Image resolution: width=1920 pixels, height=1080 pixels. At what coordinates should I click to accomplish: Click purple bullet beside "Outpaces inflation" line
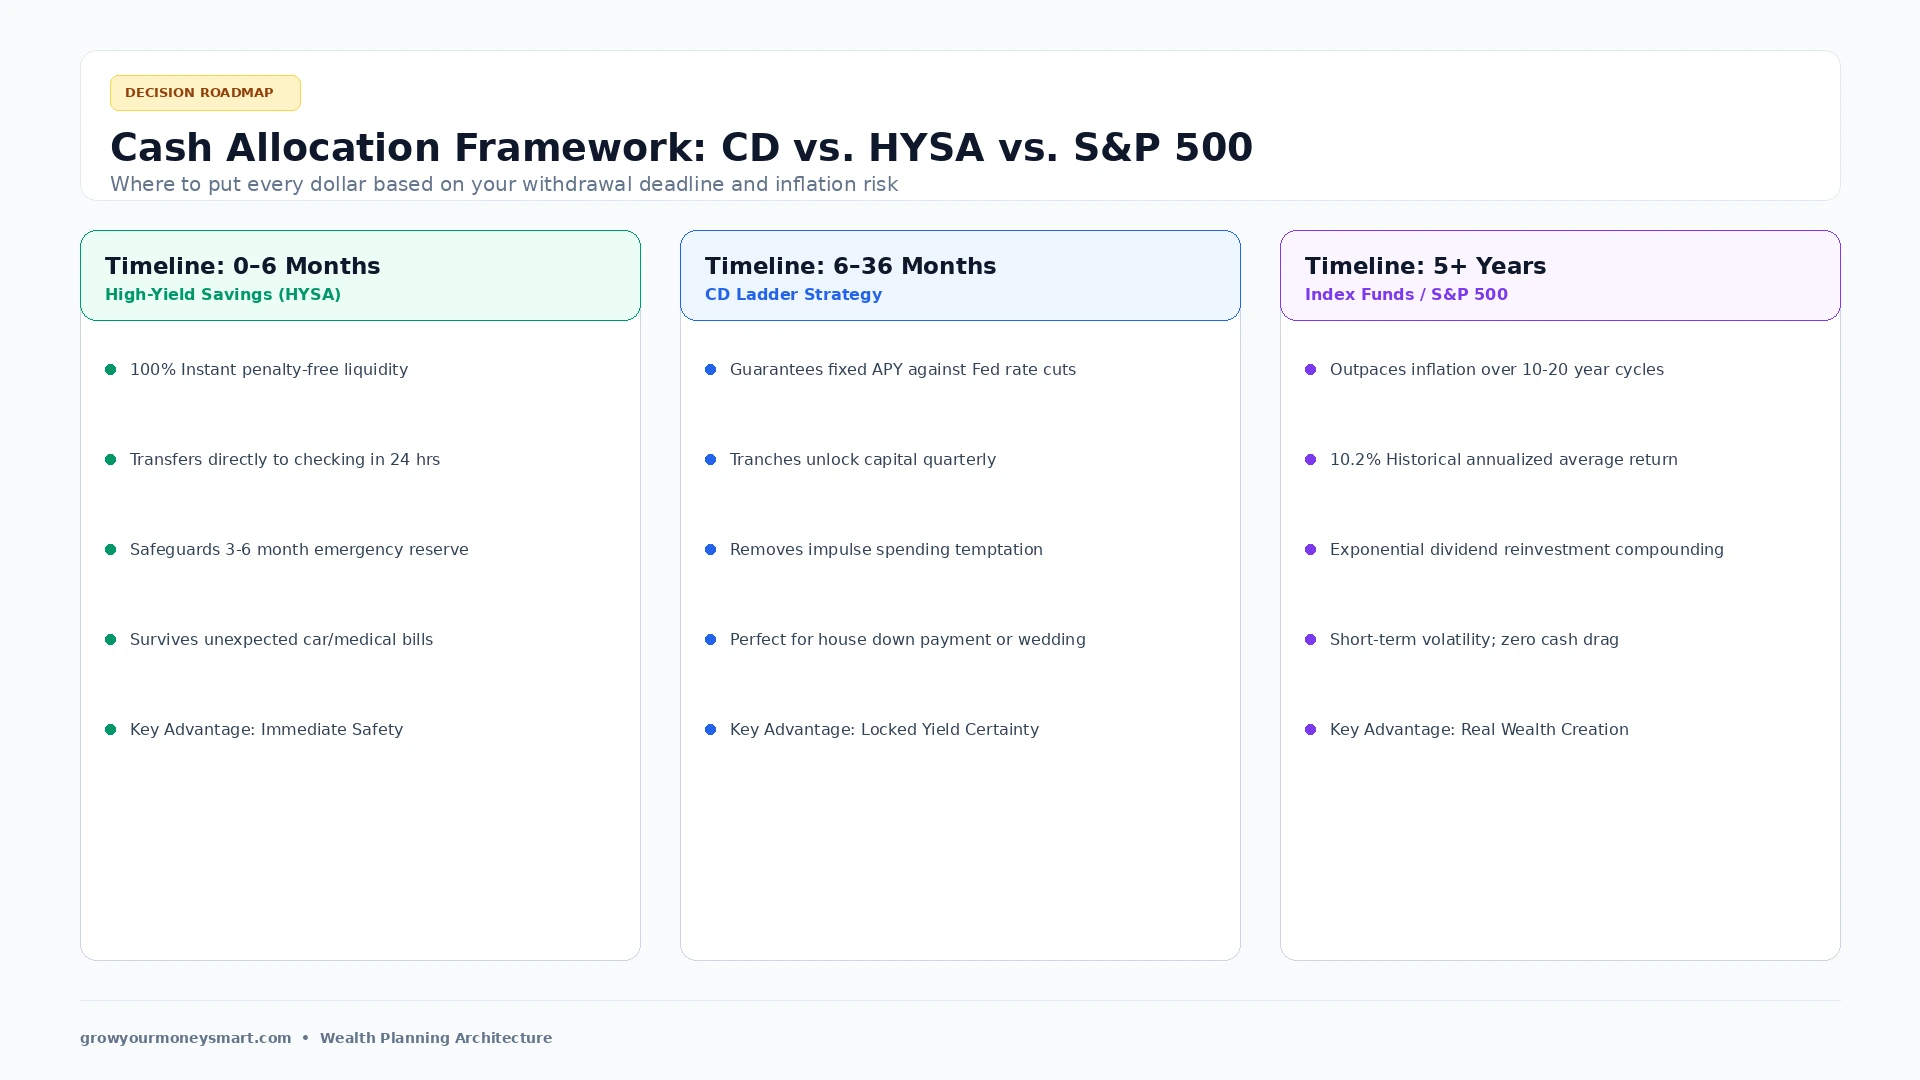point(1311,370)
